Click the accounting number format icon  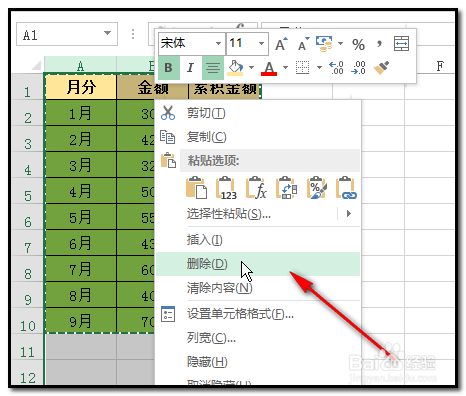[x=324, y=44]
